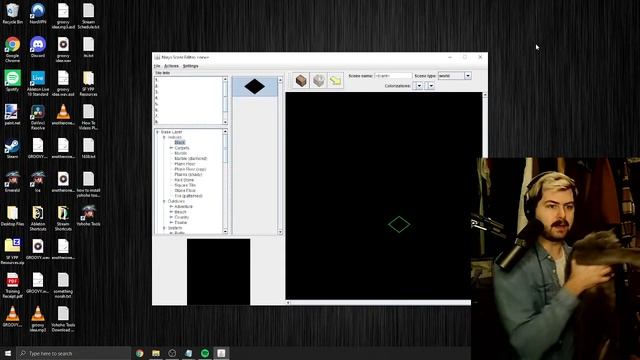The height and width of the screenshot is (360, 640).
Task: Select the Red Stone tile entry
Action: [184, 180]
